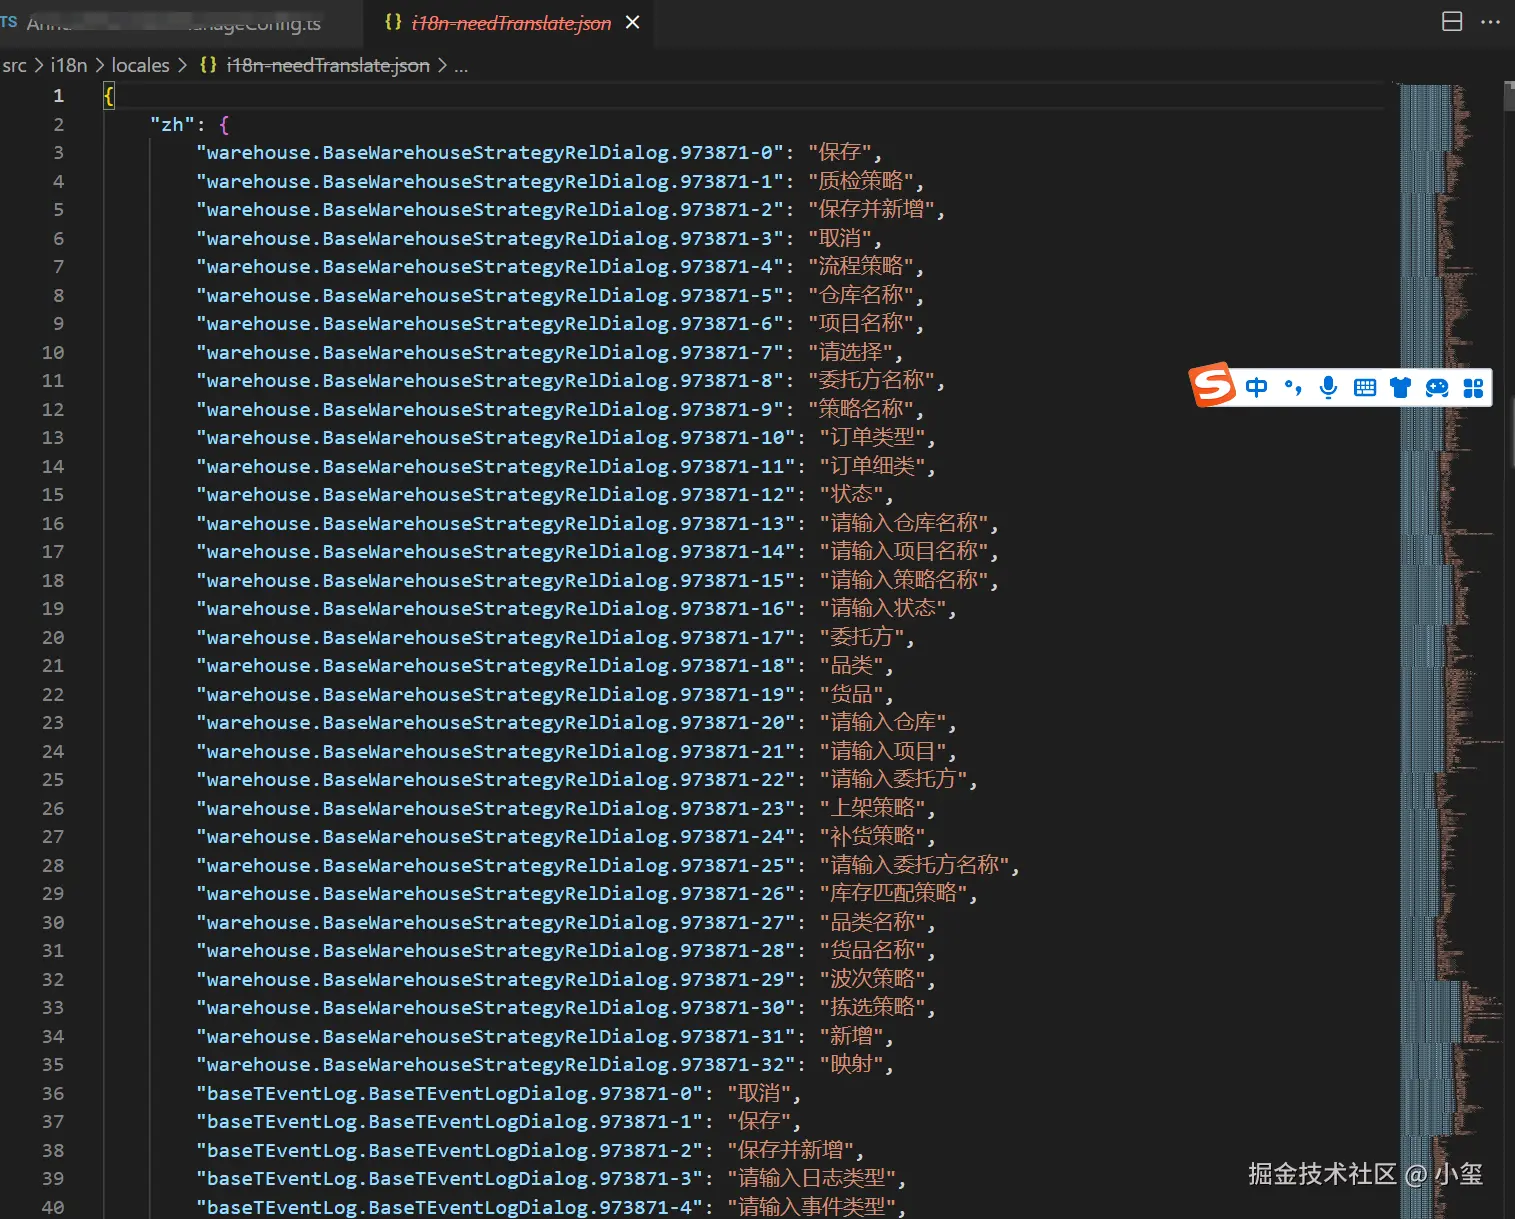Viewport: 1515px width, 1219px height.
Task: Click the shirt skin icon in IME bar
Action: pos(1400,388)
